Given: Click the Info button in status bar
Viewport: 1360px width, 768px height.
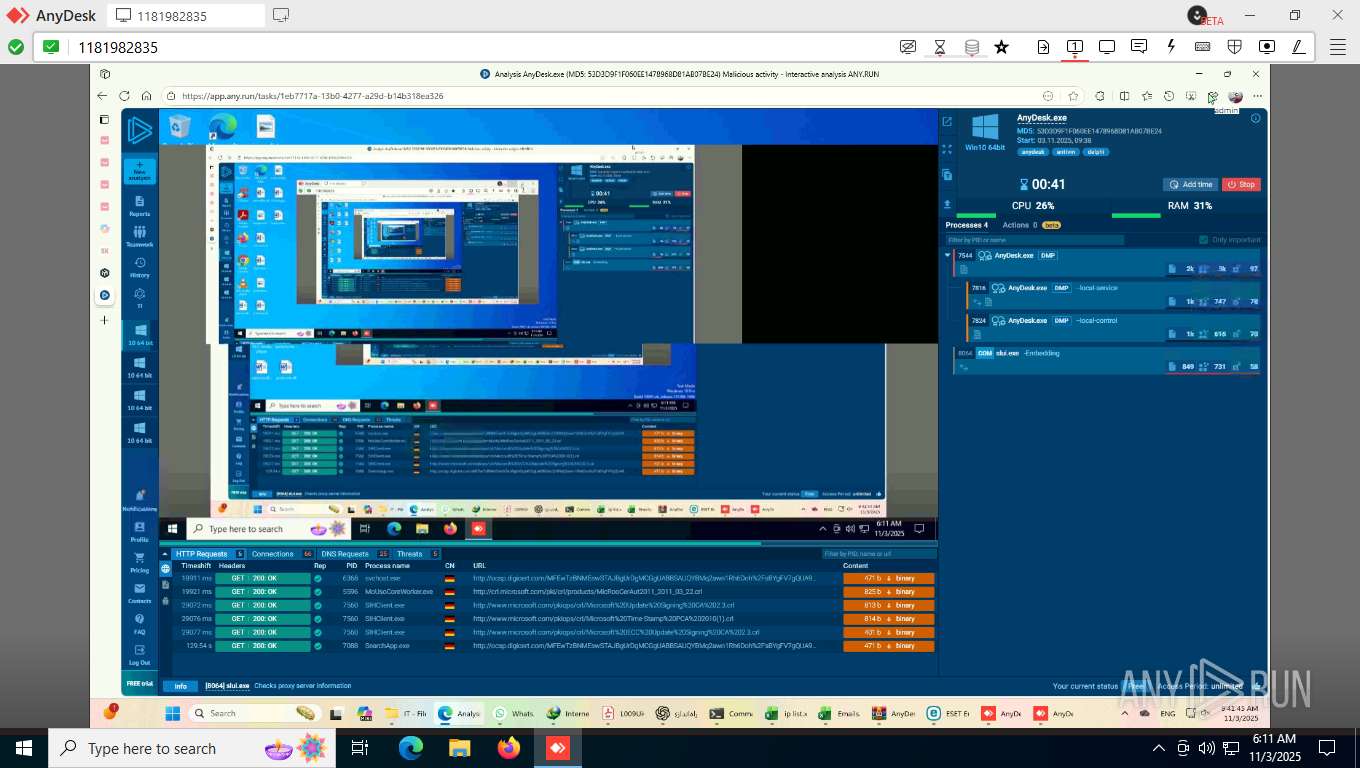Looking at the screenshot, I should 181,686.
